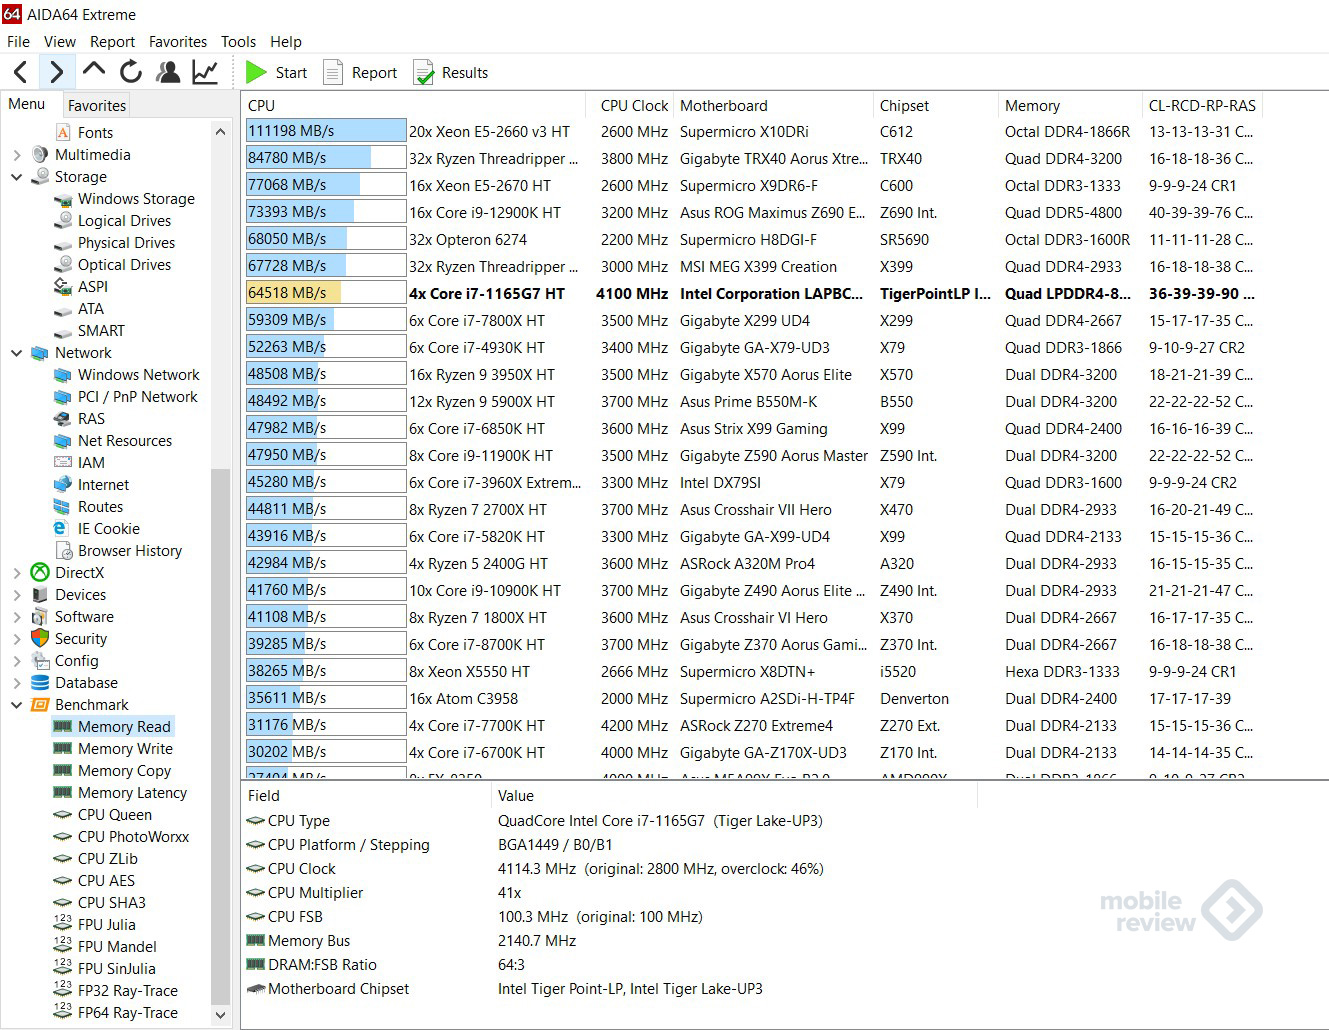This screenshot has width=1329, height=1030.
Task: Switch to the Favorites tab
Action: tap(97, 105)
